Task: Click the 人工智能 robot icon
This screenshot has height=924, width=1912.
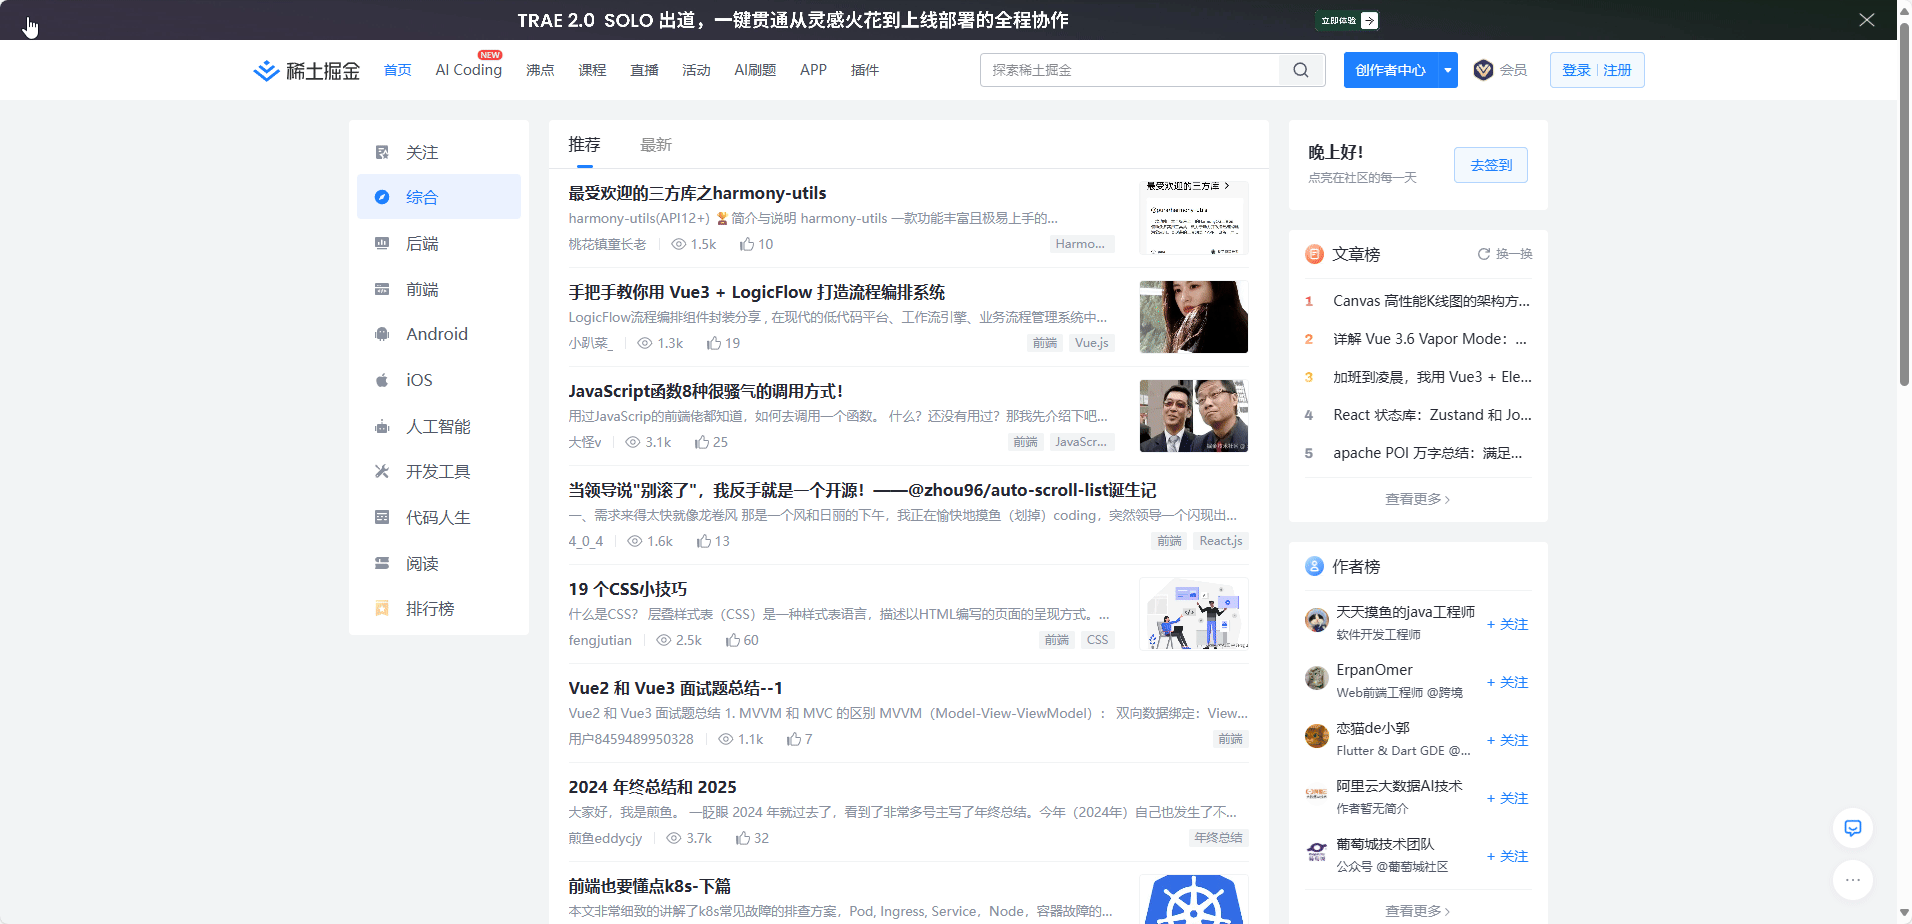Action: pos(382,426)
